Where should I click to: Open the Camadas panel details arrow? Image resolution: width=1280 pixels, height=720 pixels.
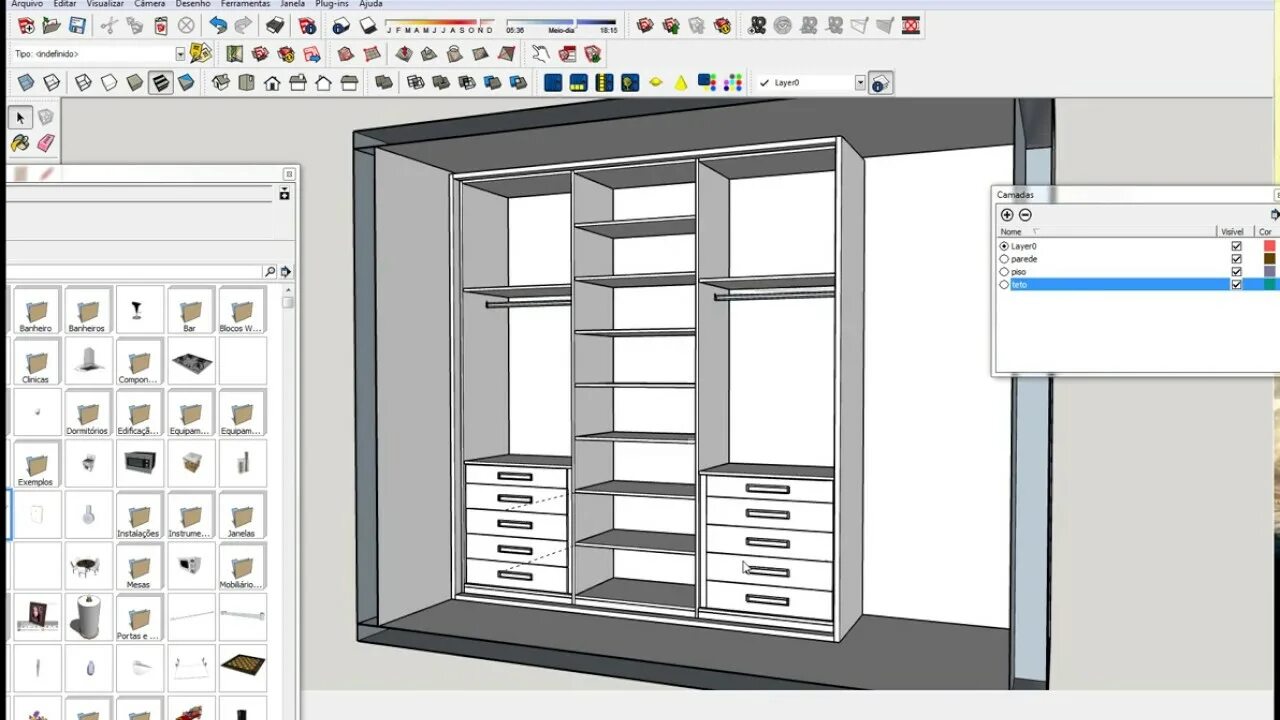pyautogui.click(x=1275, y=215)
